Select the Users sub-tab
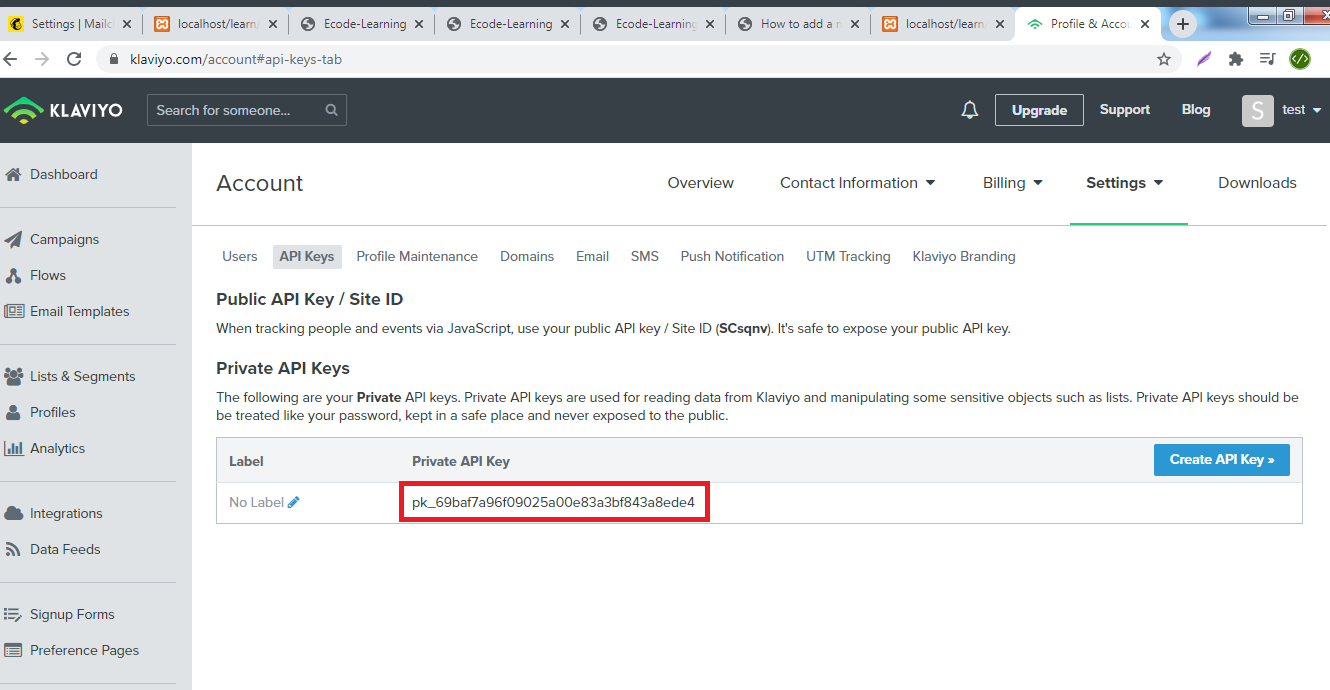This screenshot has width=1330, height=690. 240,257
